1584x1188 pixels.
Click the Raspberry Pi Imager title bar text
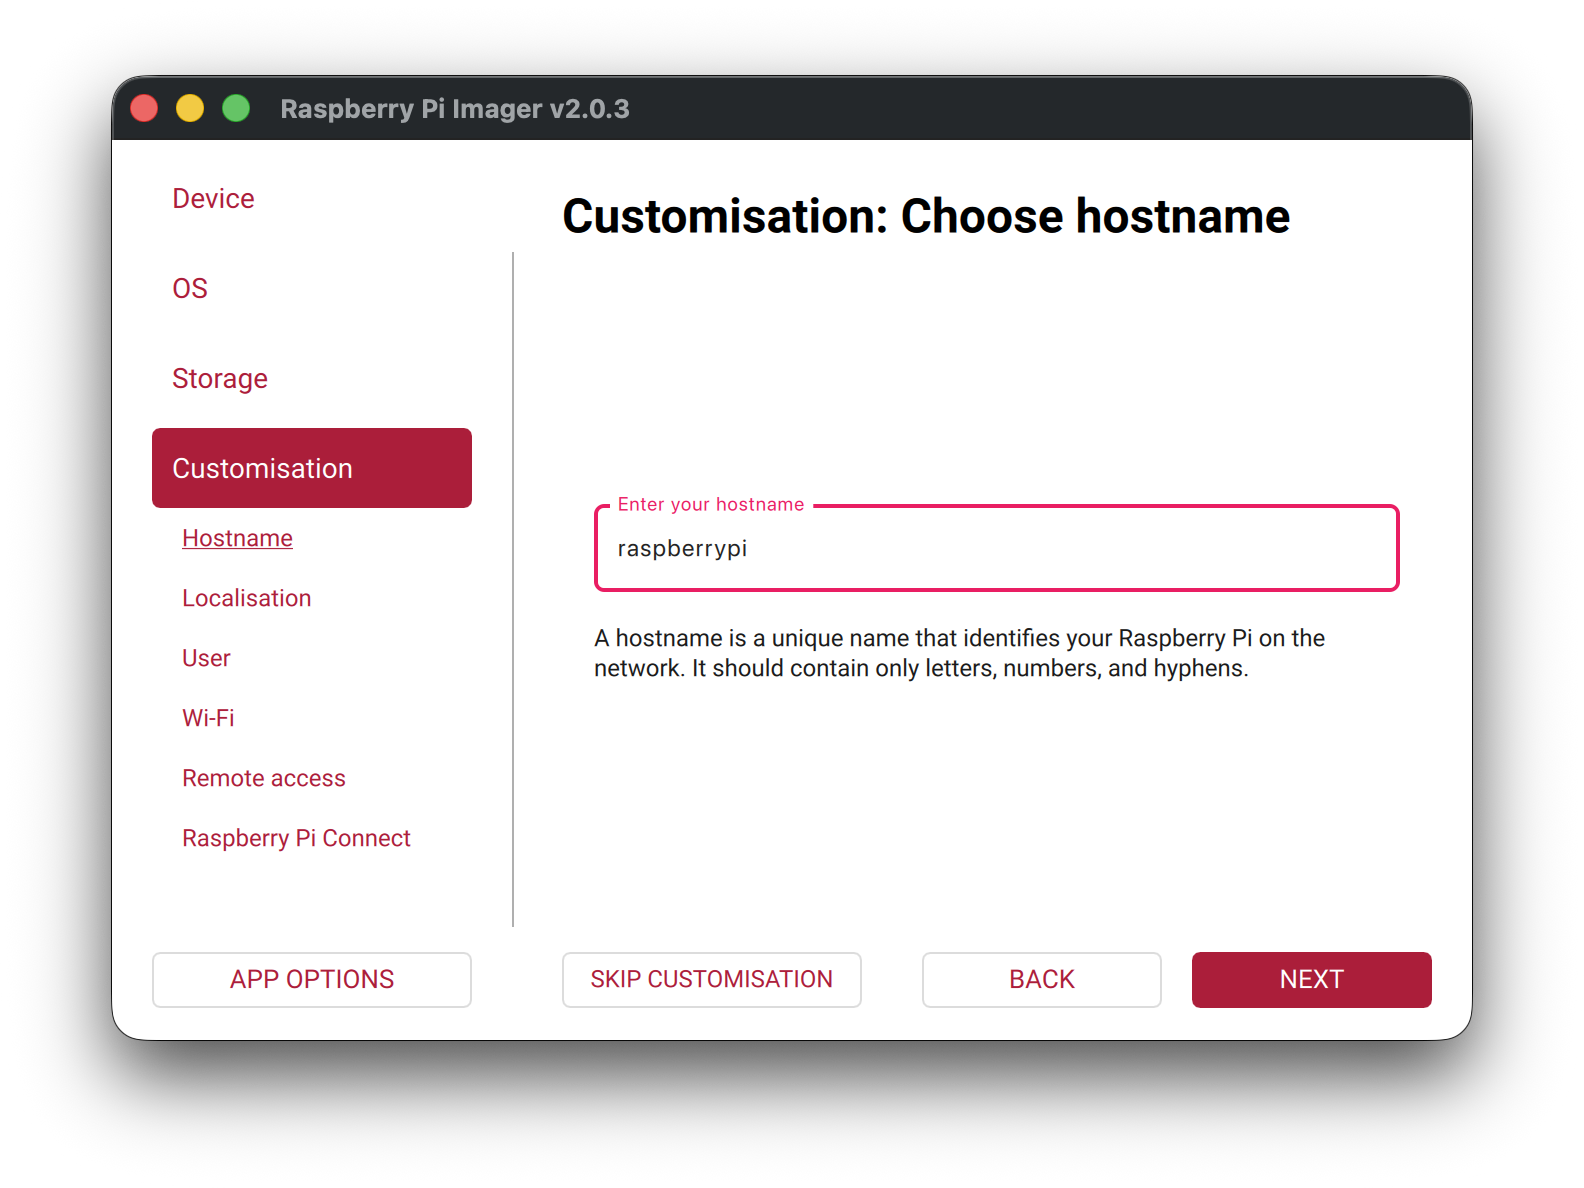point(455,108)
